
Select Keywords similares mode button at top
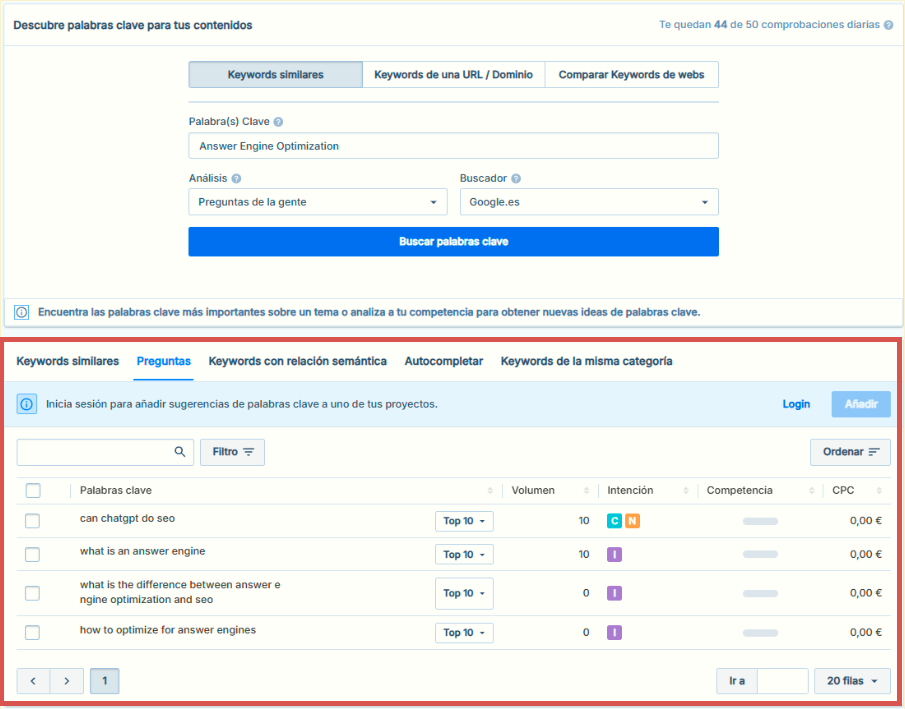(276, 74)
